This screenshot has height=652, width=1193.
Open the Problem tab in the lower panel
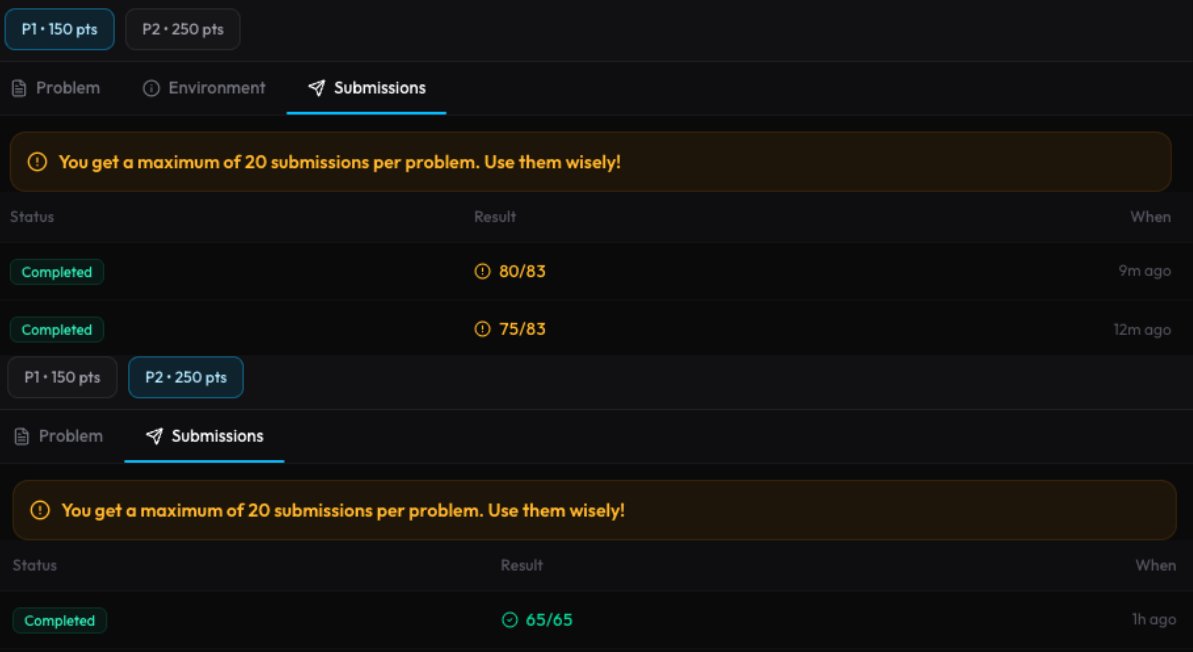pos(59,436)
